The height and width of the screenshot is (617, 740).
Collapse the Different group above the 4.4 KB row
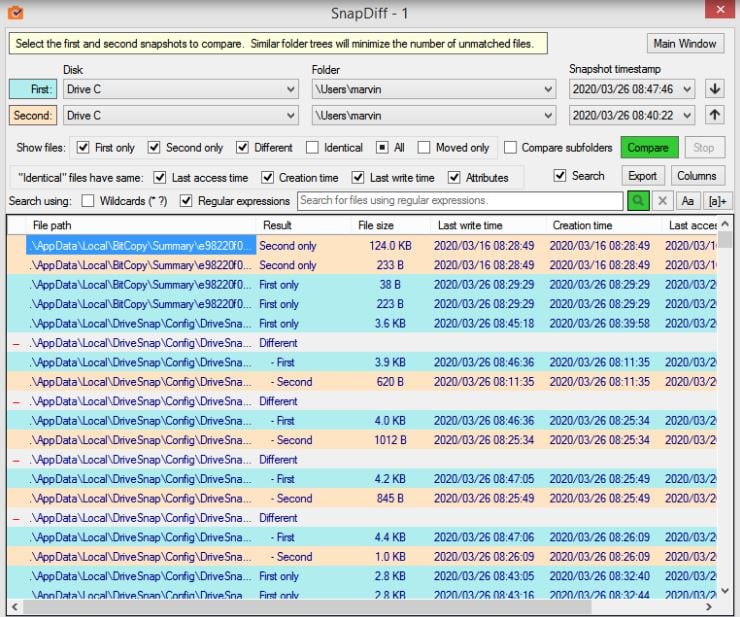point(17,519)
